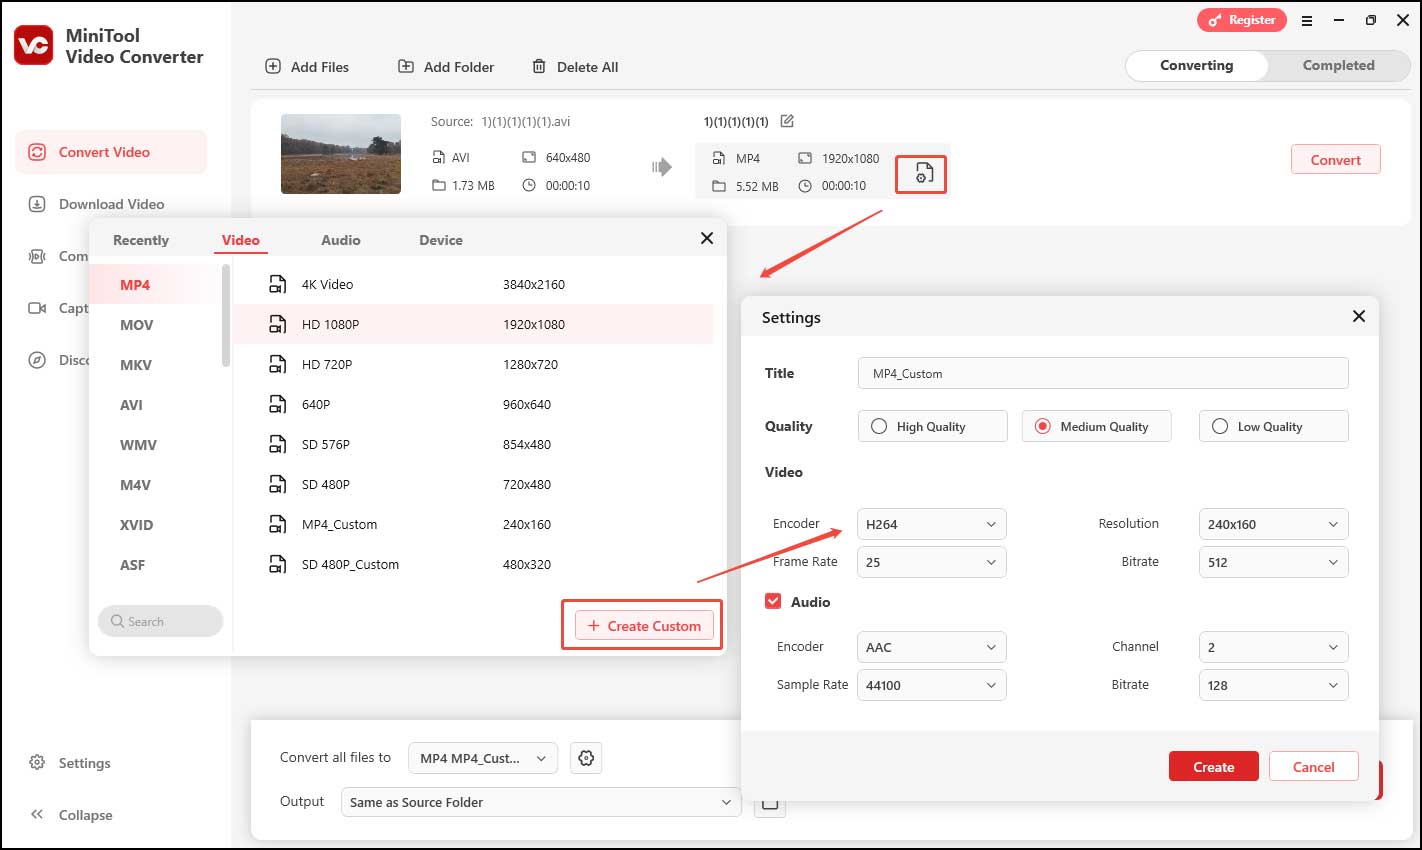Click the Delete All trash icon
Image resolution: width=1422 pixels, height=850 pixels.
tap(539, 66)
